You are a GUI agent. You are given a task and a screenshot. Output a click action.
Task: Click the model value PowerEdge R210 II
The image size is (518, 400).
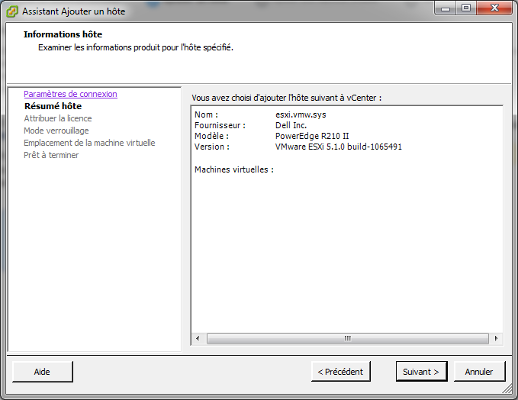tap(312, 136)
